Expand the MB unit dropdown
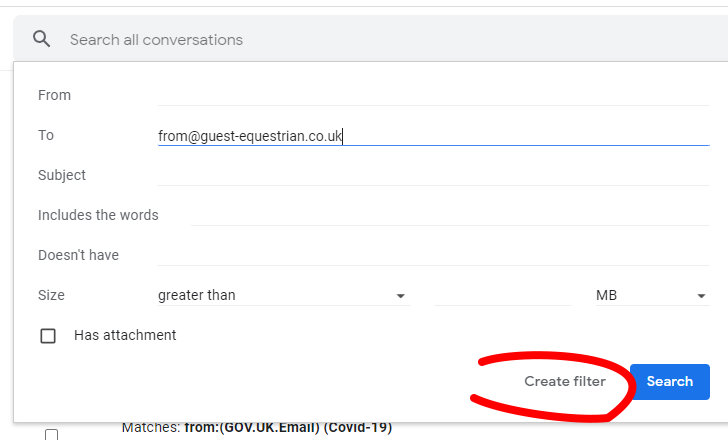This screenshot has width=728, height=440. 651,295
